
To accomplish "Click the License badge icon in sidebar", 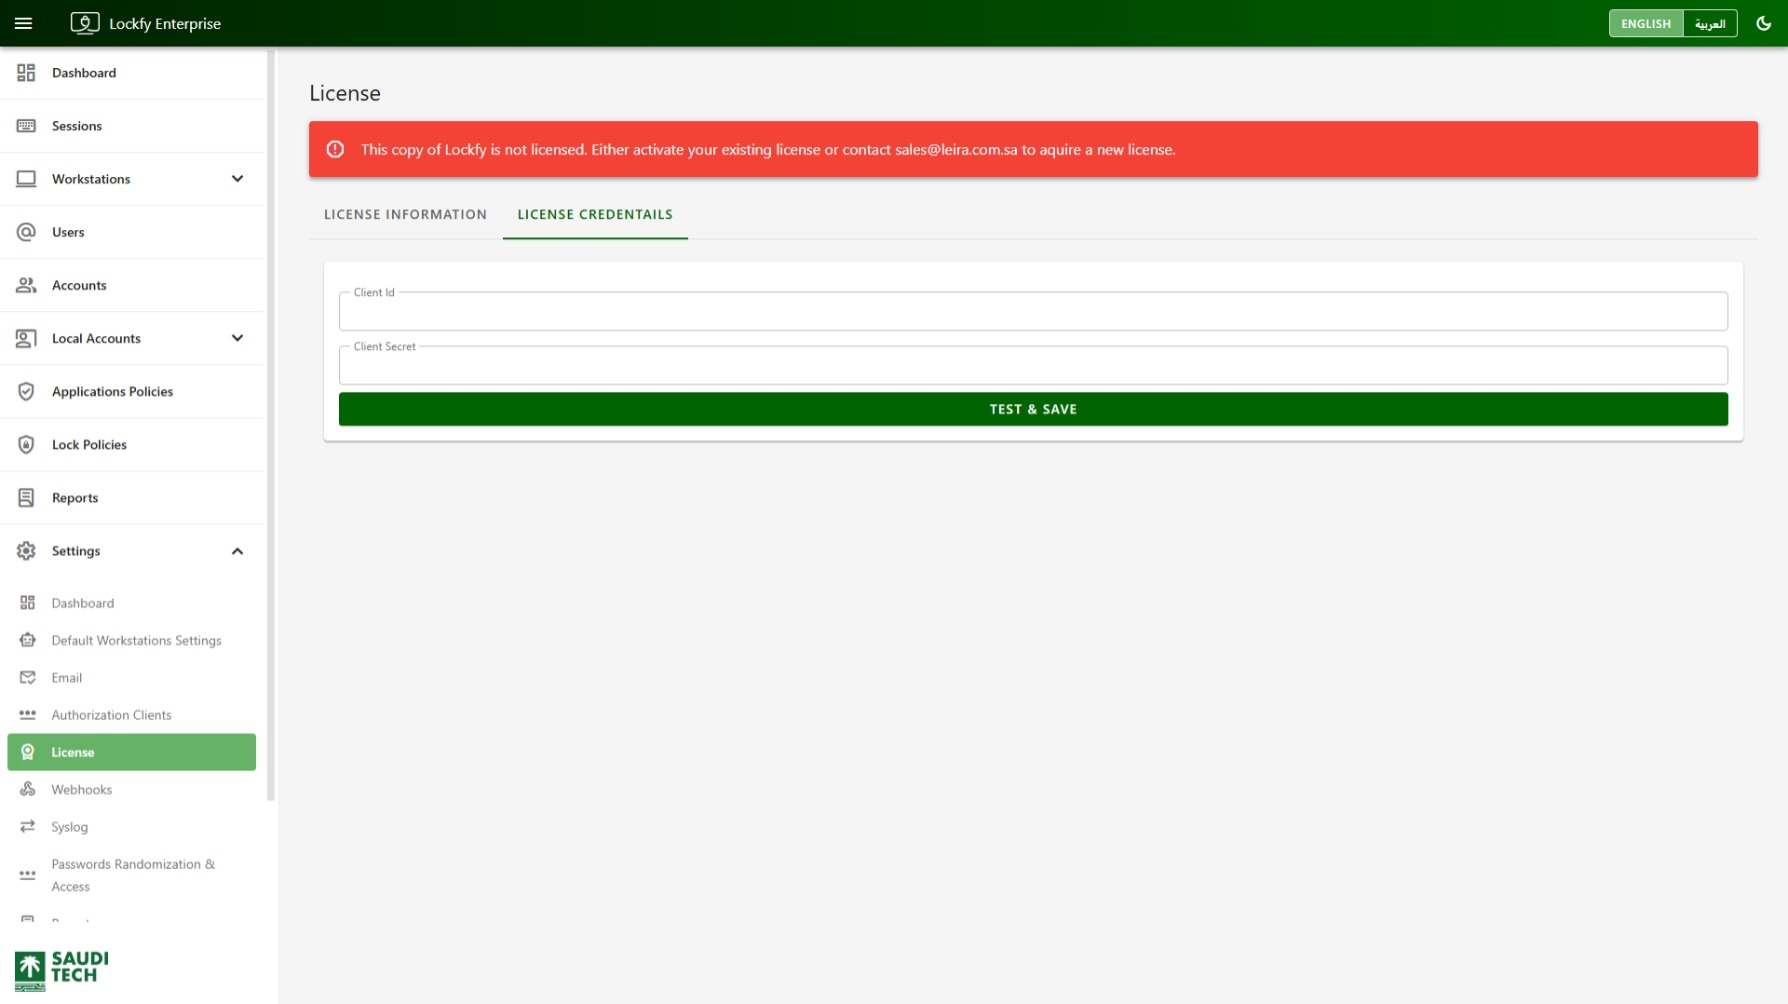I will click(x=28, y=752).
